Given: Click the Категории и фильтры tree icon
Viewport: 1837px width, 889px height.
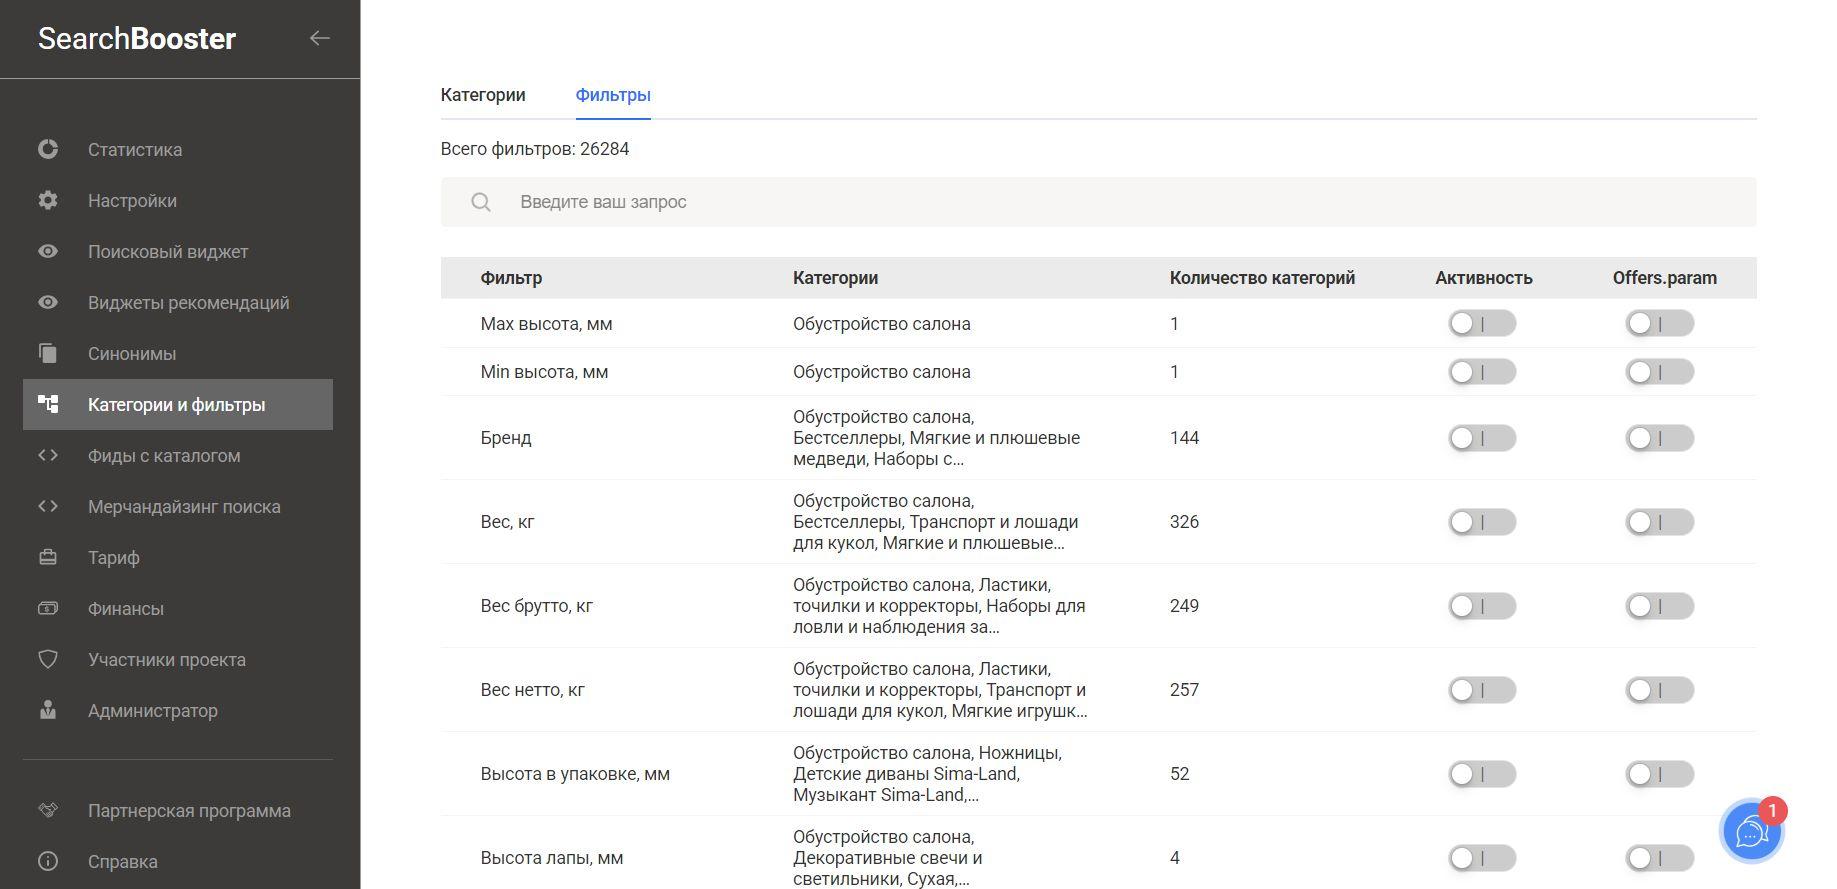Looking at the screenshot, I should 48,404.
